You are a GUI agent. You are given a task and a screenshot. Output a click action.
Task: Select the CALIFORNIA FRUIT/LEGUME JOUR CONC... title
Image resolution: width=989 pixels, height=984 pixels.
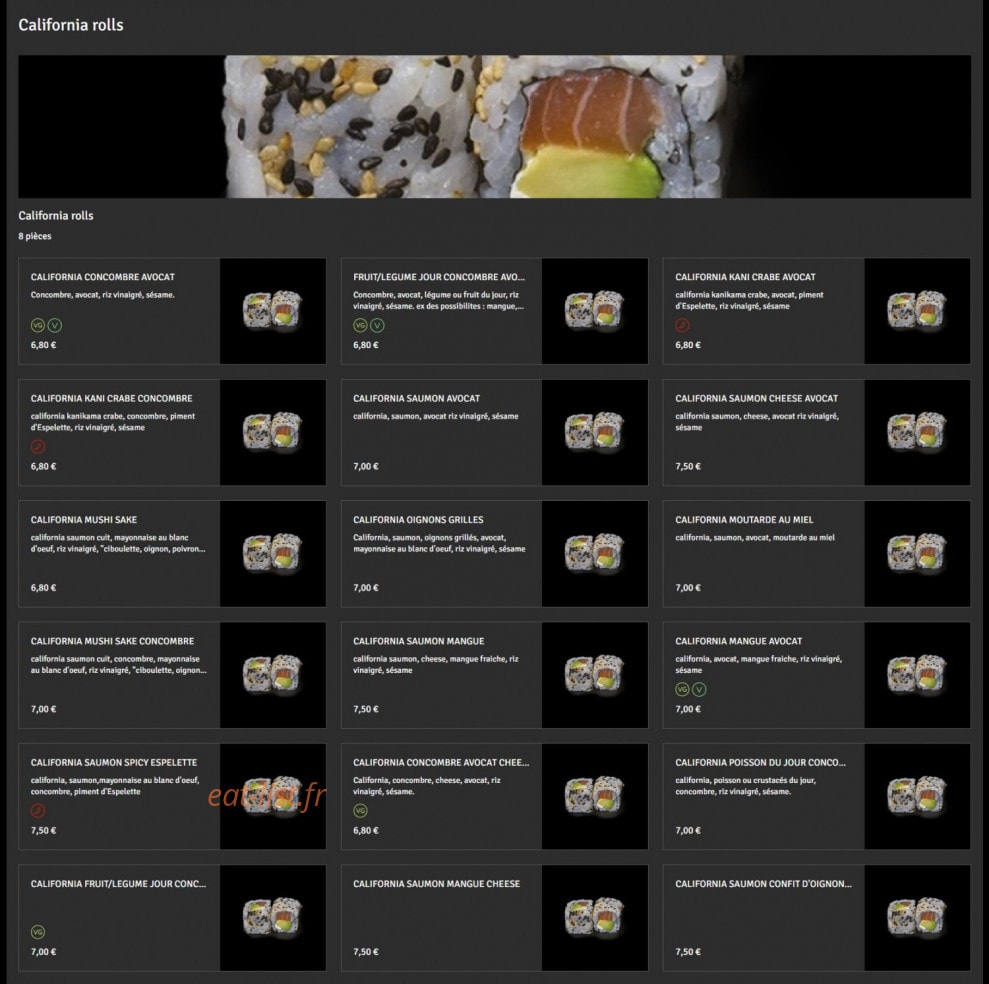119,884
